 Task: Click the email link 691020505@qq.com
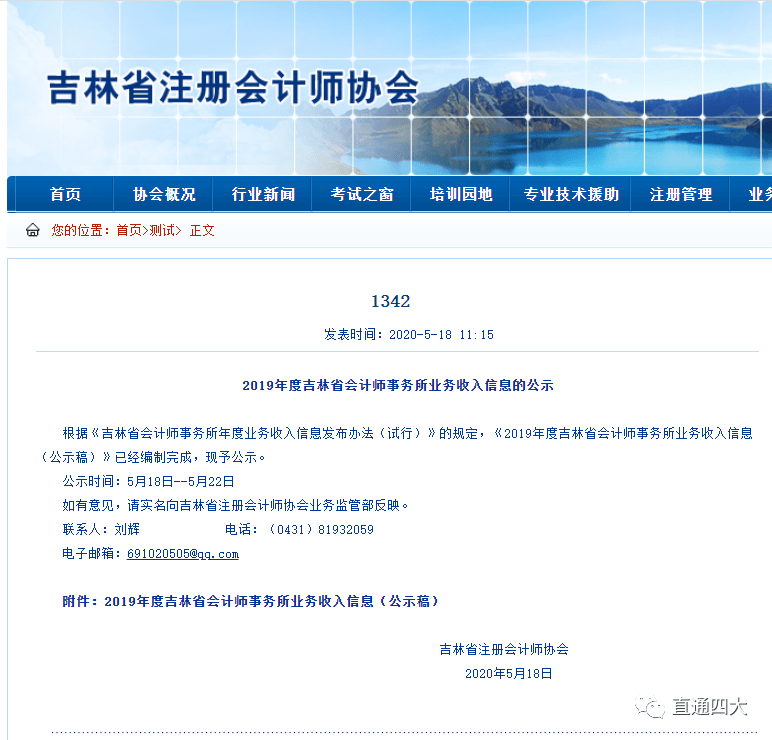tap(183, 554)
